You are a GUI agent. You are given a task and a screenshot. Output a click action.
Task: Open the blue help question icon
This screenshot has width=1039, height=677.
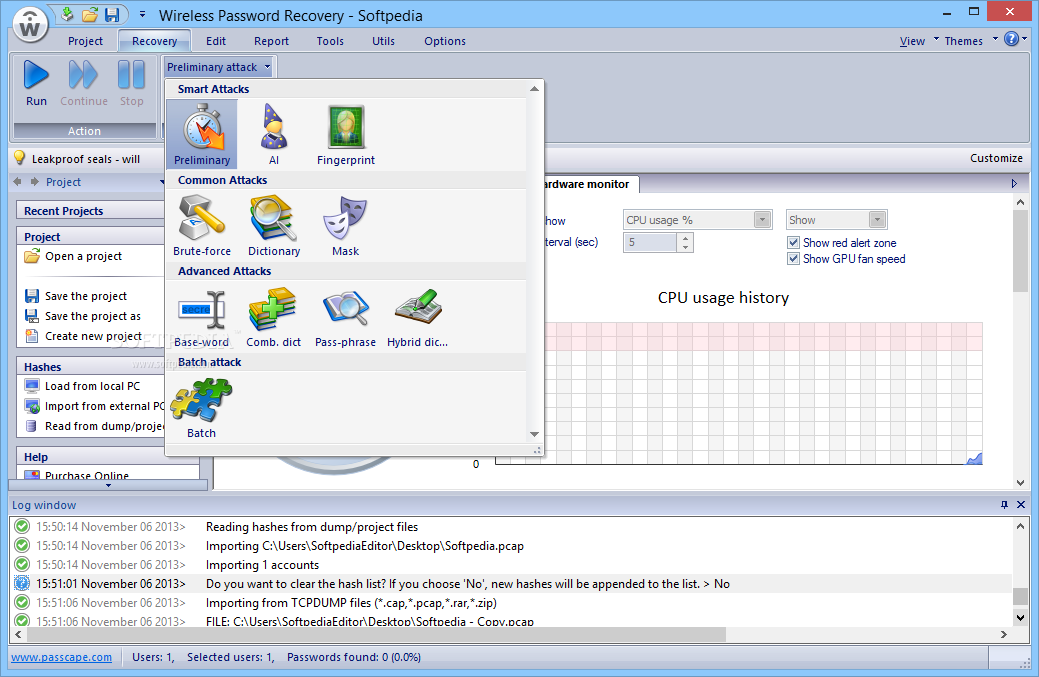[1011, 39]
